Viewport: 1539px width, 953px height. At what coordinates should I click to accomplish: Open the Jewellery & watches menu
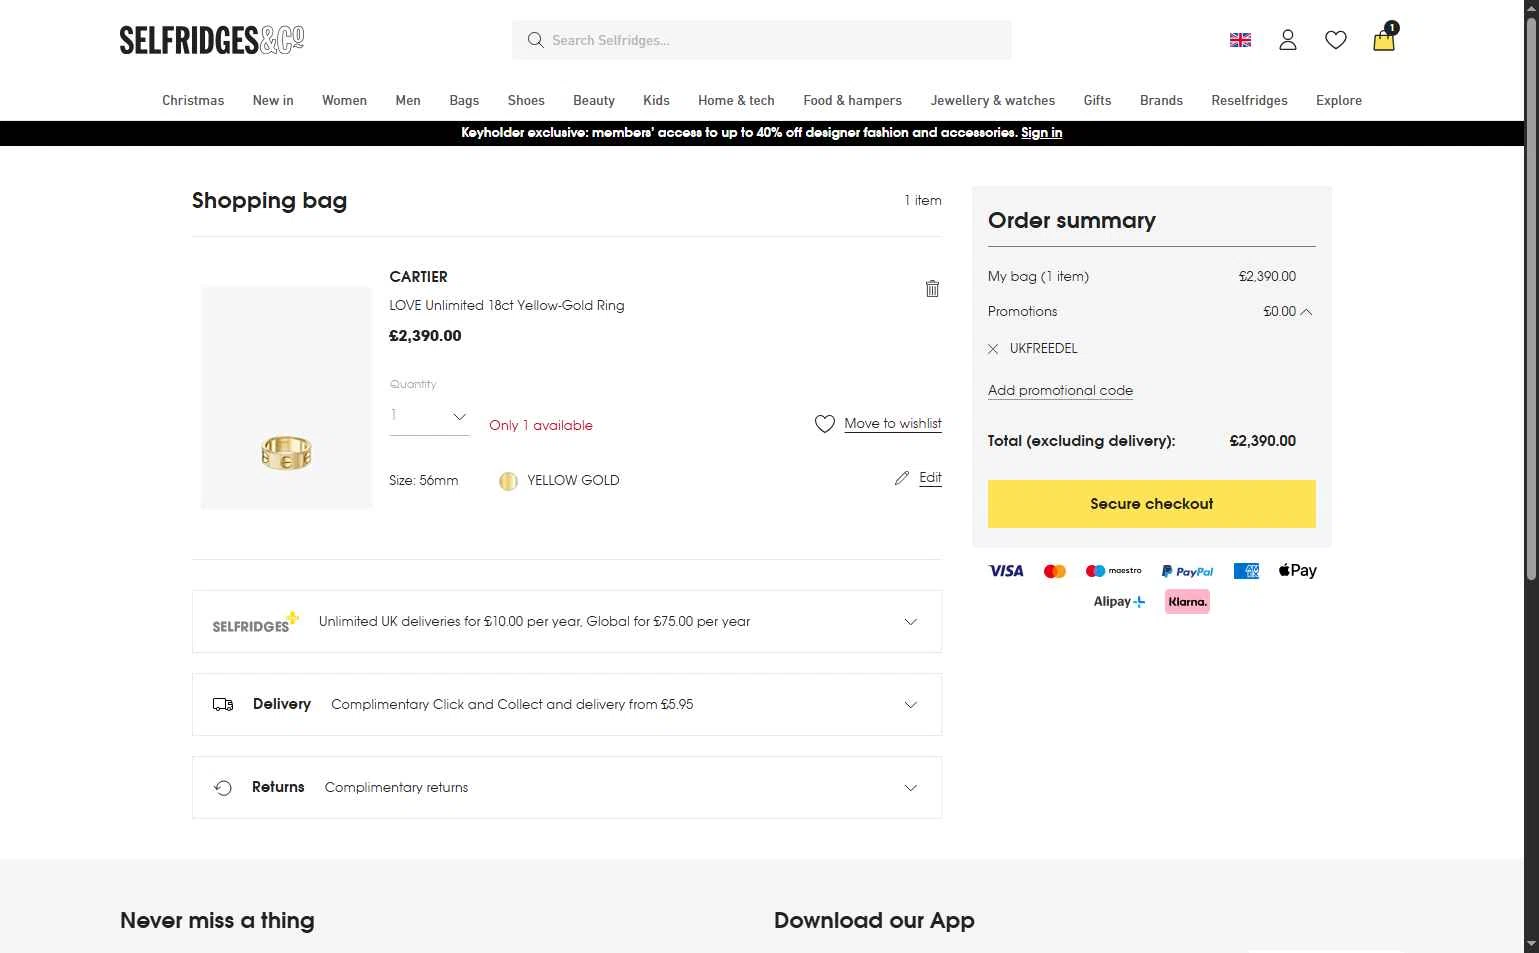[993, 100]
